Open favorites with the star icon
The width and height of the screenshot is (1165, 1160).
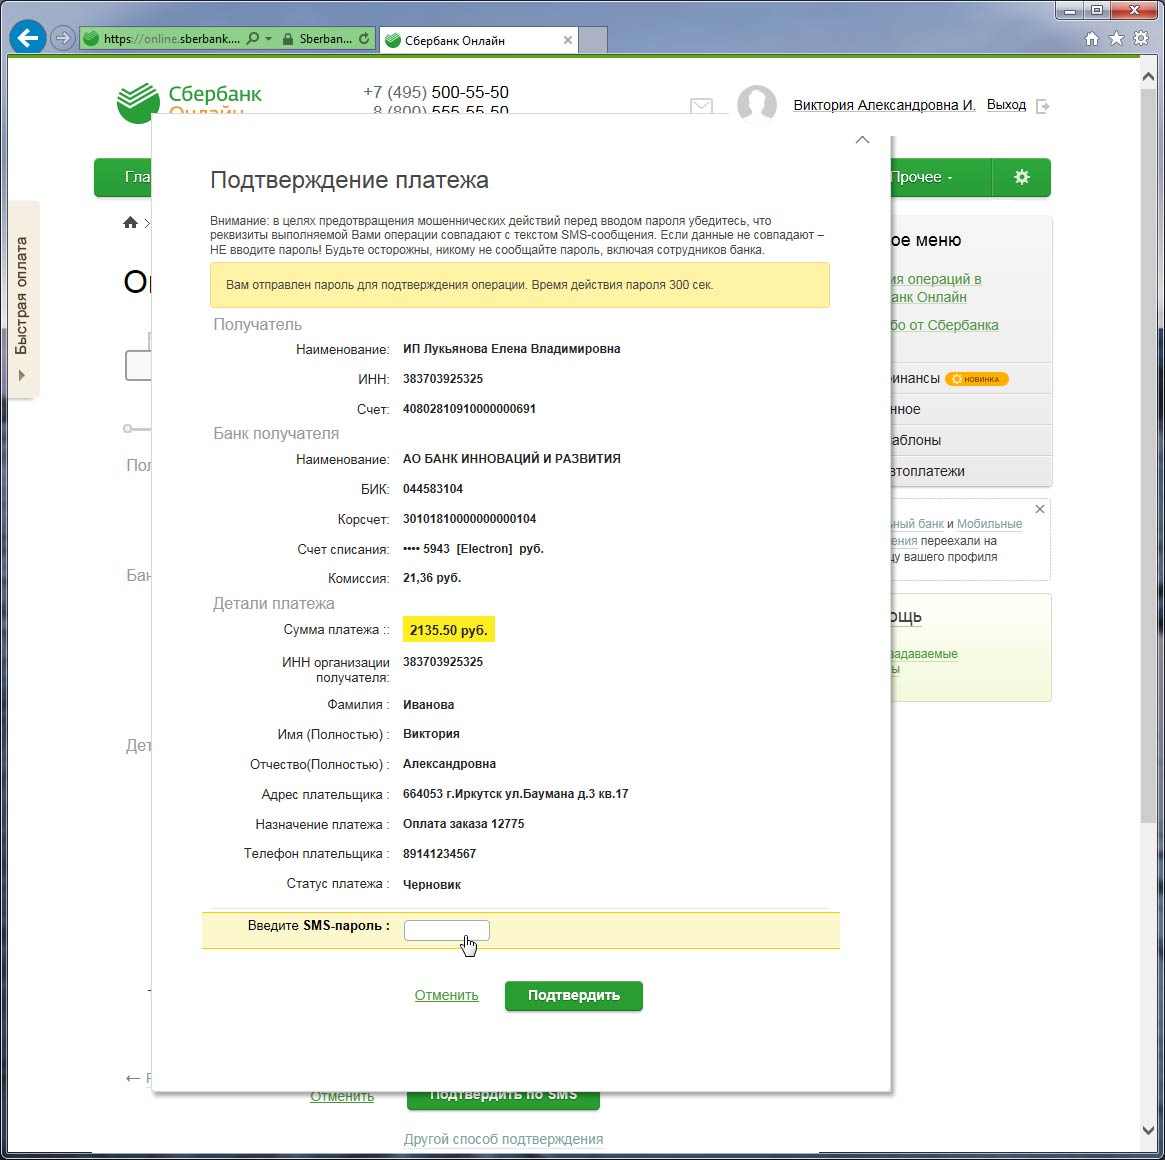[x=1116, y=39]
